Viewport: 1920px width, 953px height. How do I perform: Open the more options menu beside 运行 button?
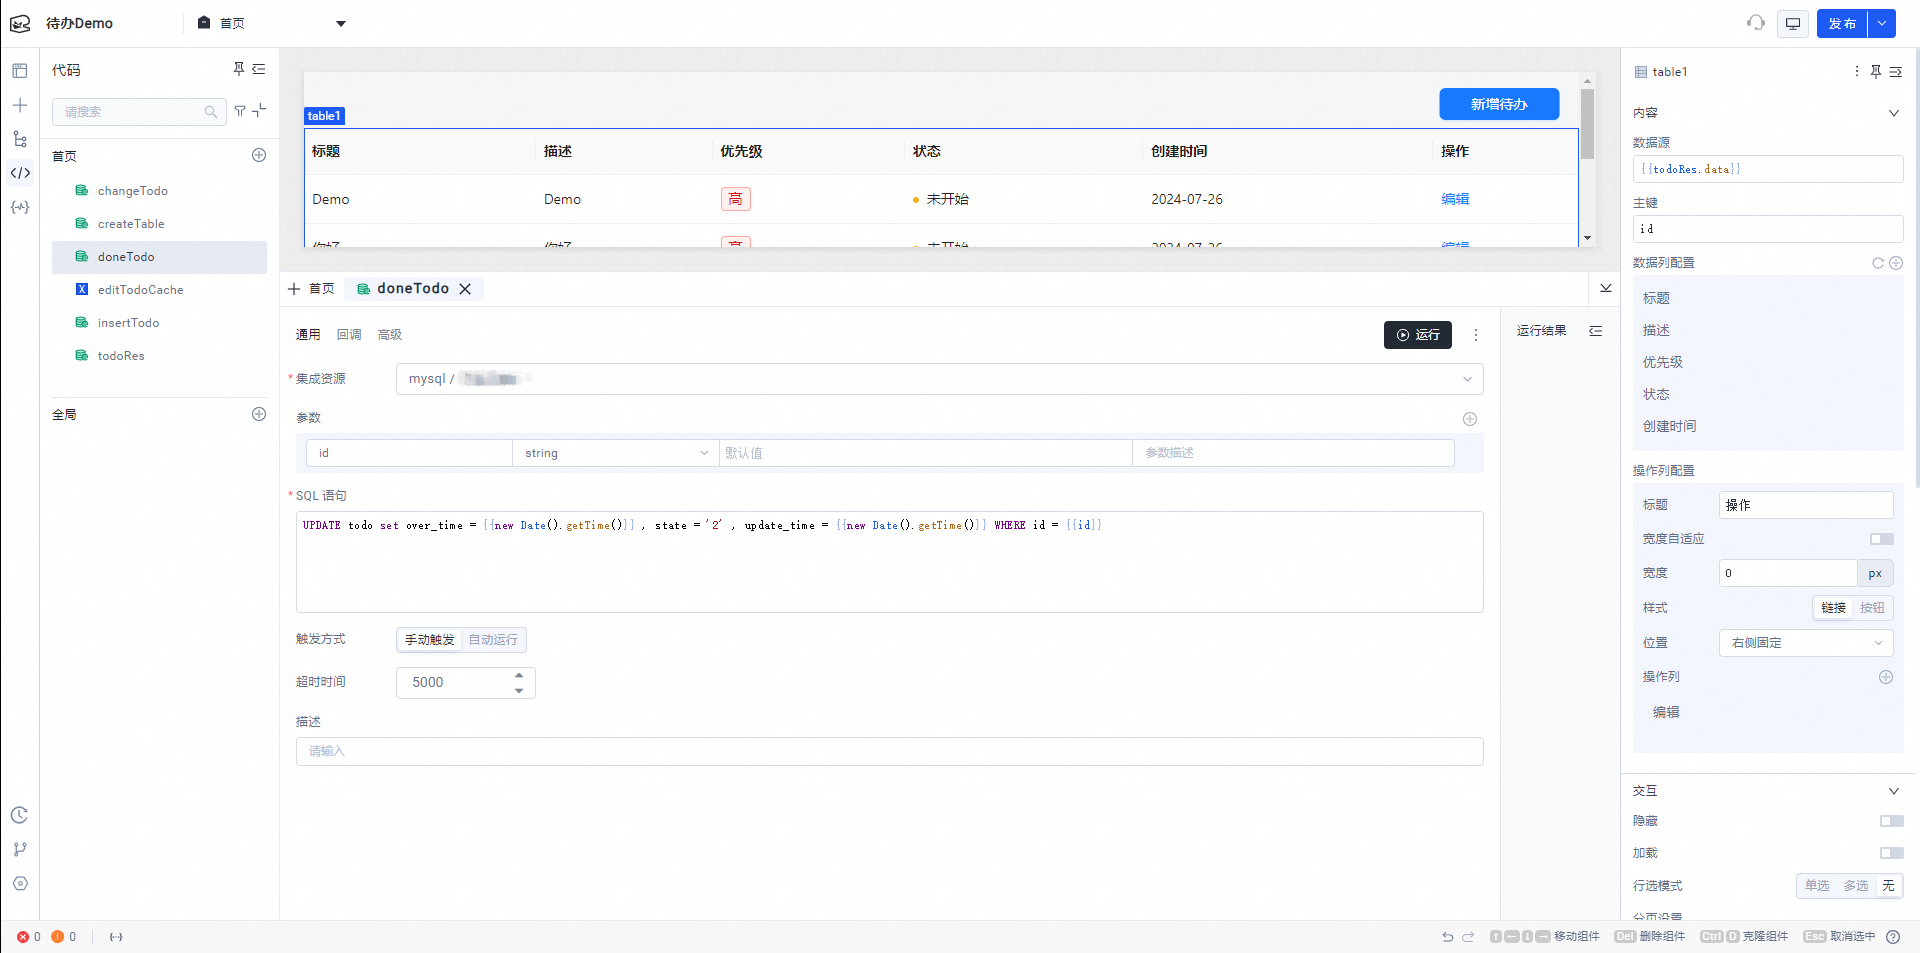(1476, 335)
